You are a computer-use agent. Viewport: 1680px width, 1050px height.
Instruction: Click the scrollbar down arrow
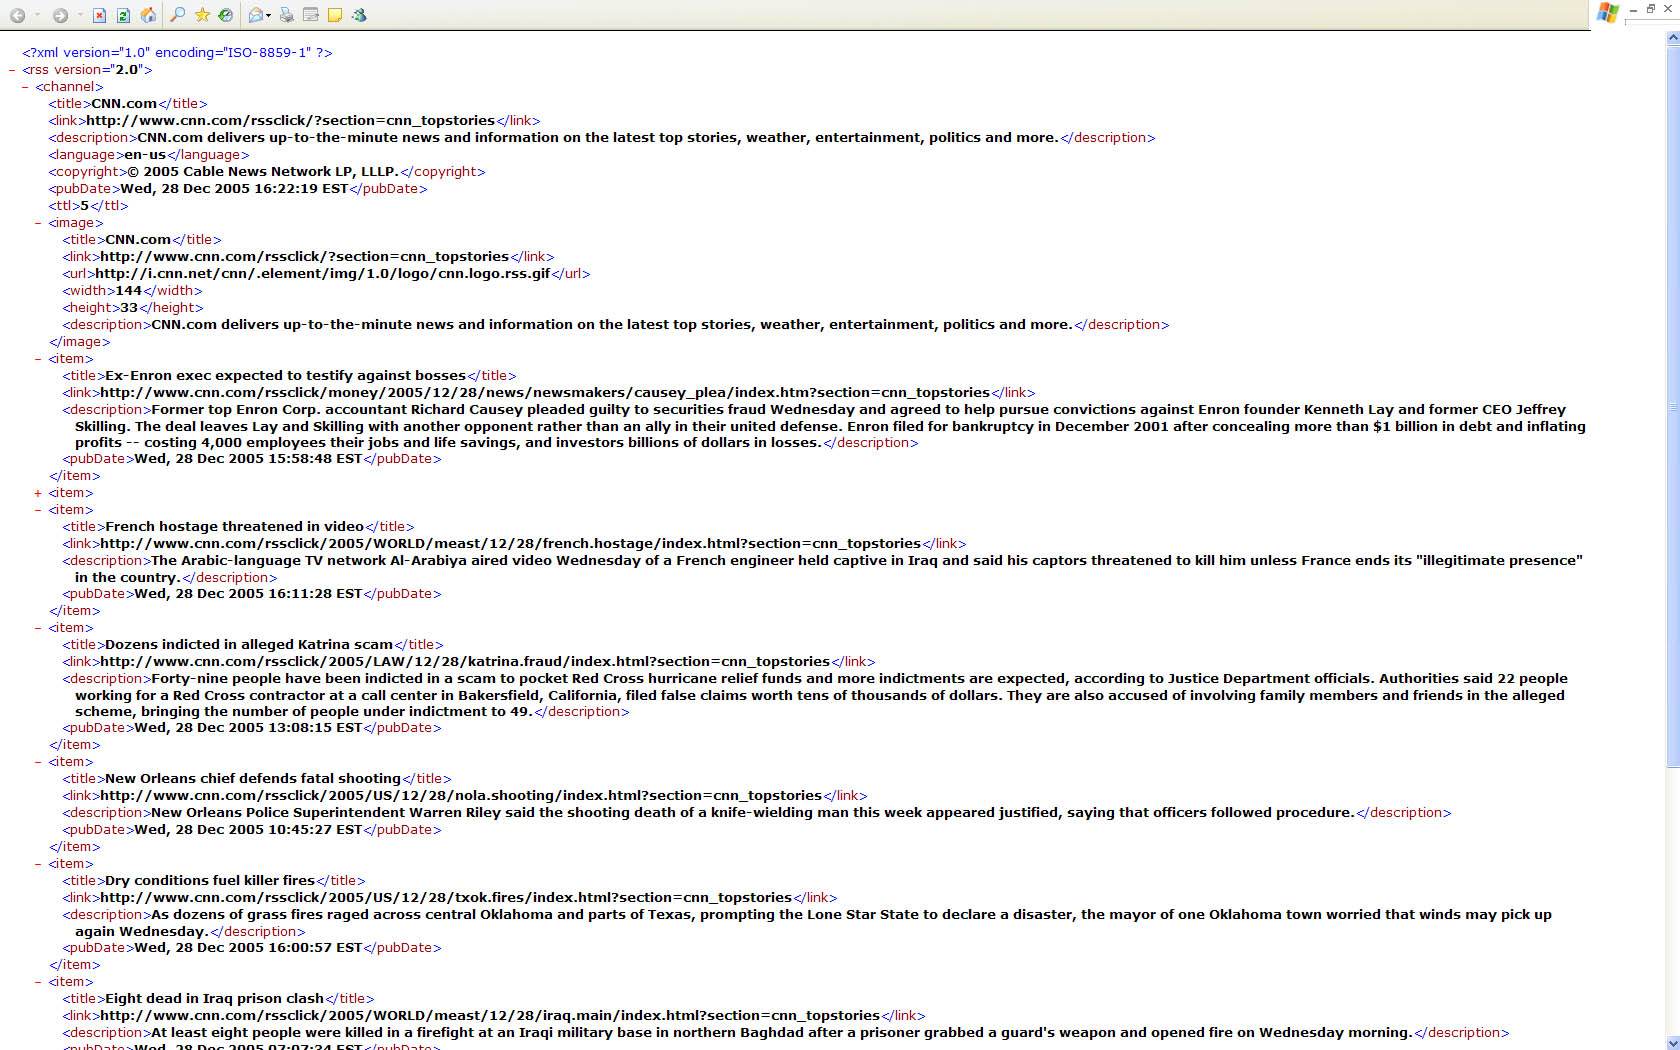(x=1672, y=1042)
